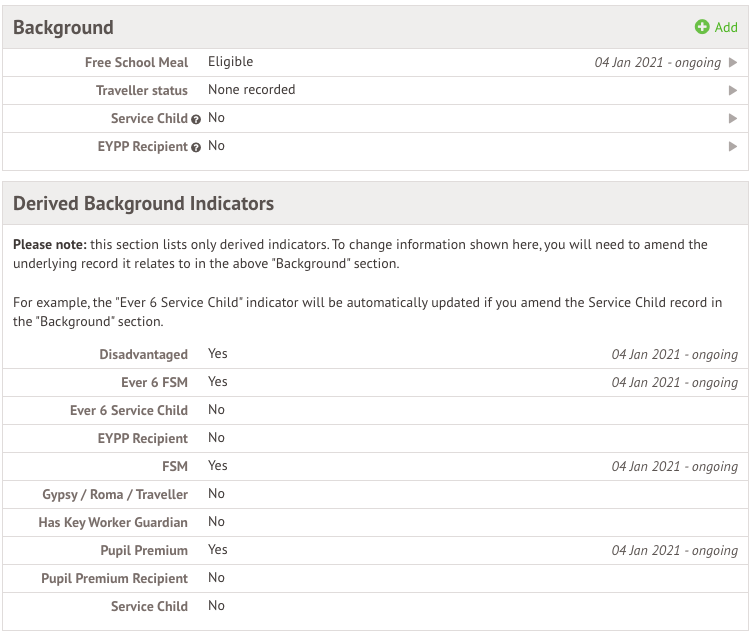
Task: Expand the Free School Meal row arrow
Action: click(733, 62)
